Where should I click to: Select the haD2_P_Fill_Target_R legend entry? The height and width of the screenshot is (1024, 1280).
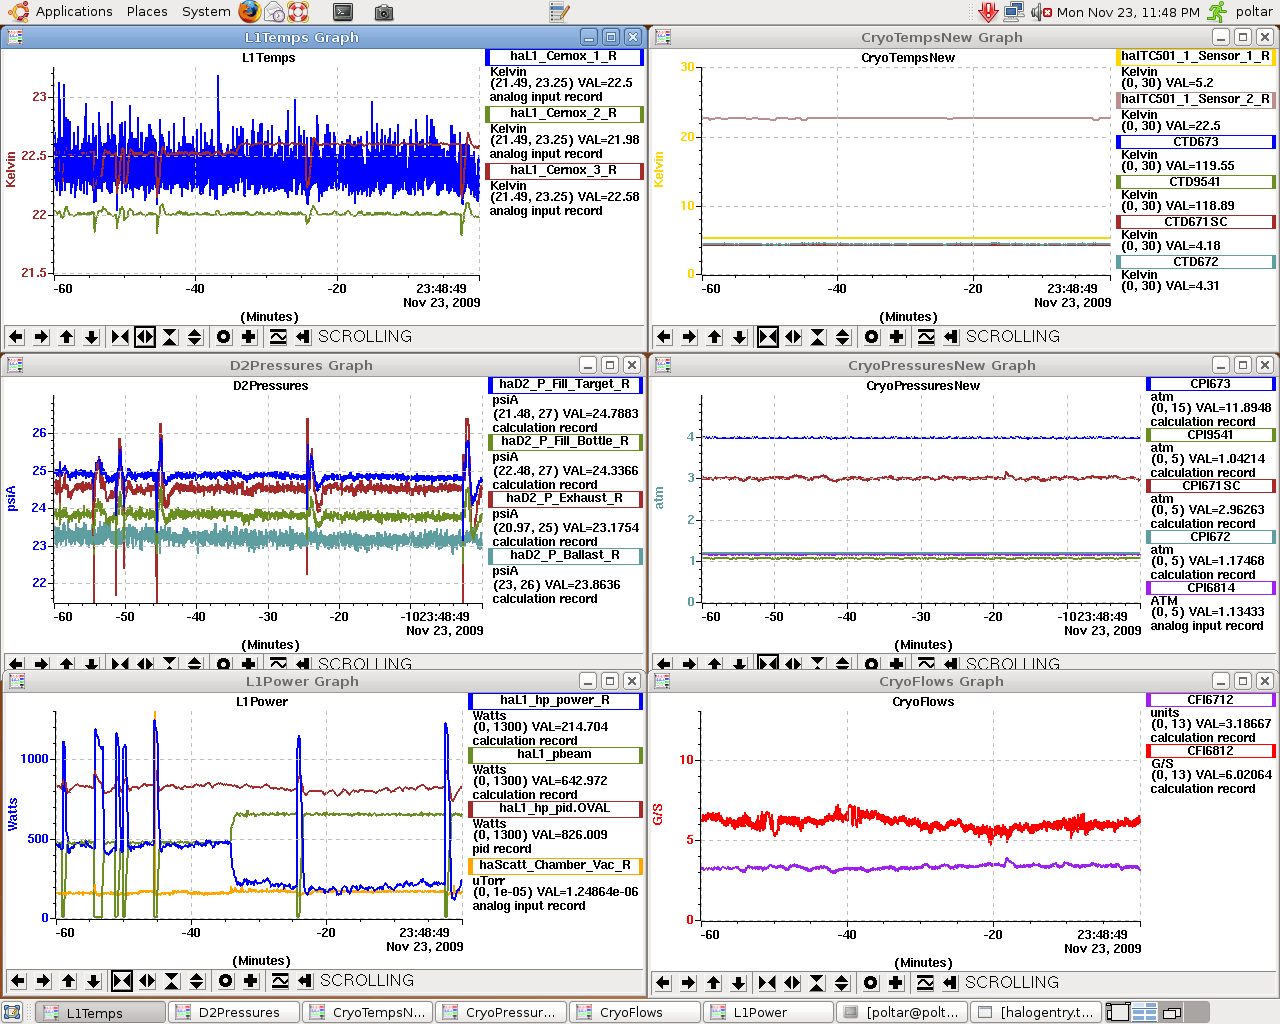[565, 385]
